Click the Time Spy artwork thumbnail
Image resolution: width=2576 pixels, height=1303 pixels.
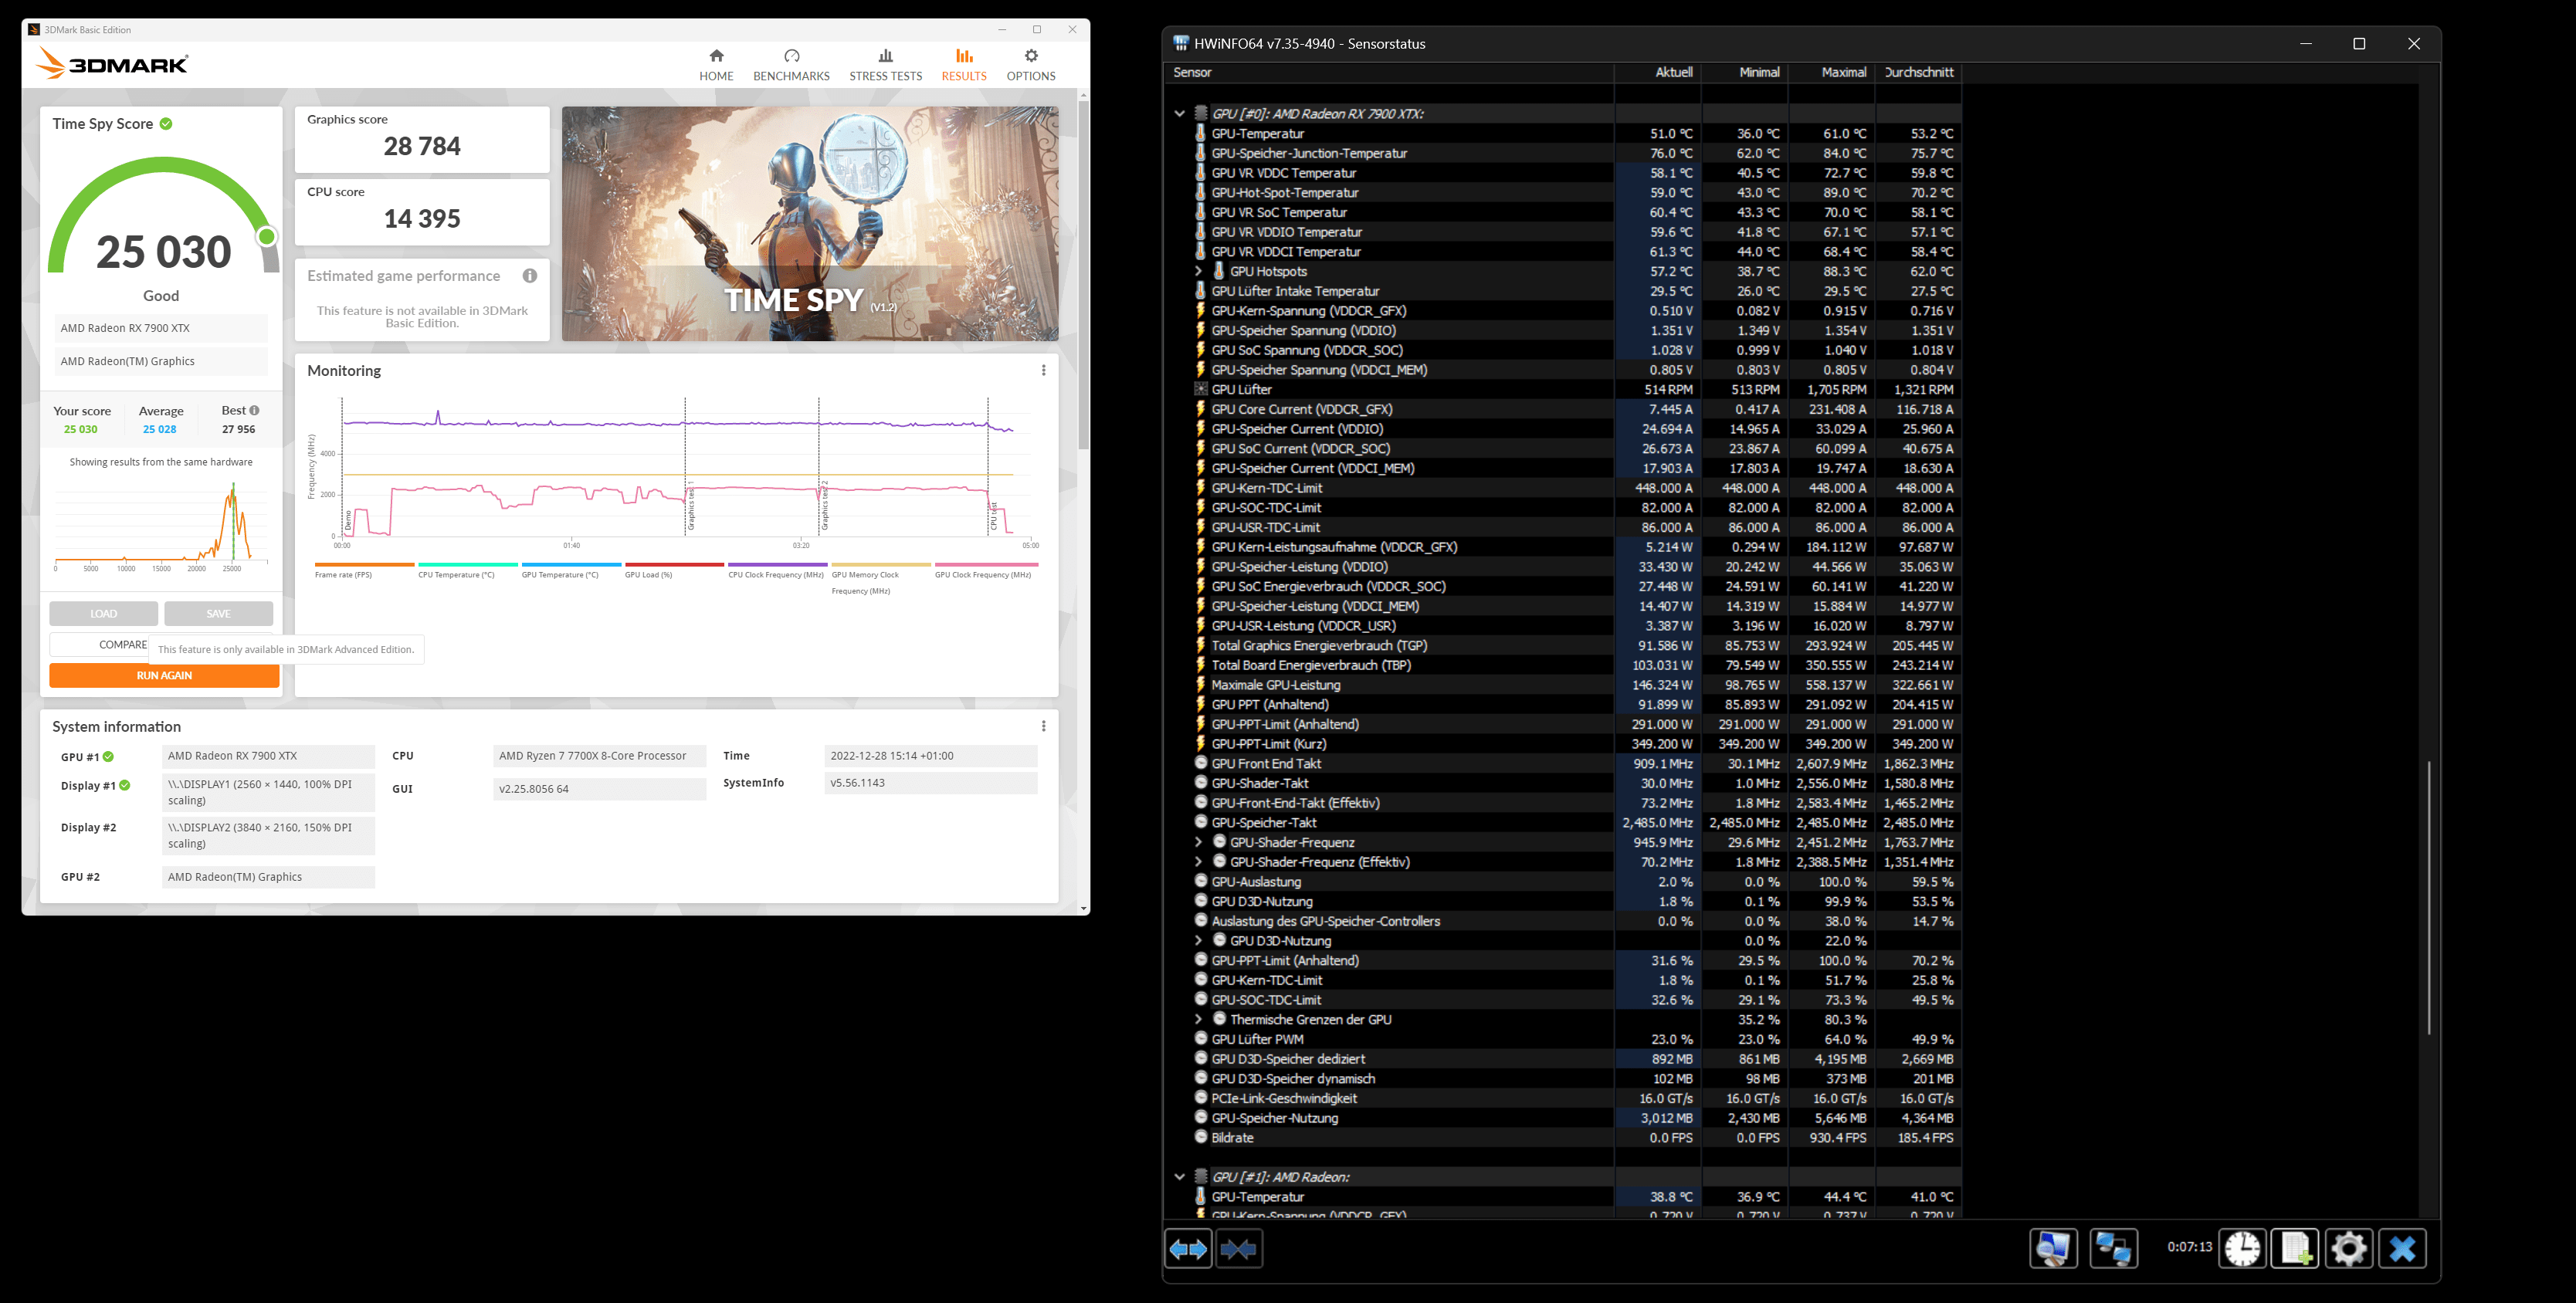coord(810,224)
